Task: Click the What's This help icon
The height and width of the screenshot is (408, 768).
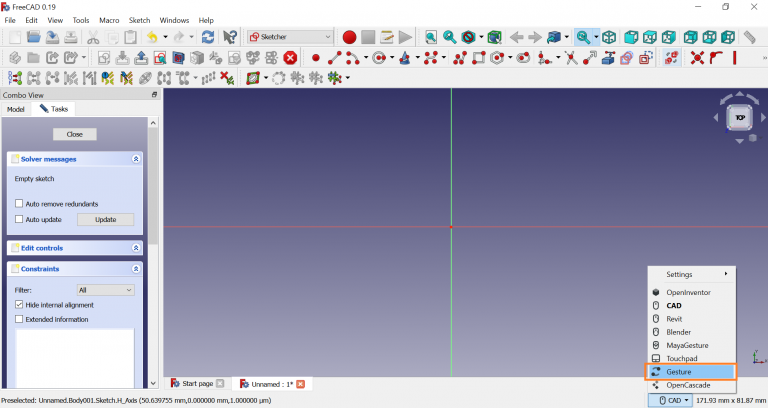Action: coord(231,37)
